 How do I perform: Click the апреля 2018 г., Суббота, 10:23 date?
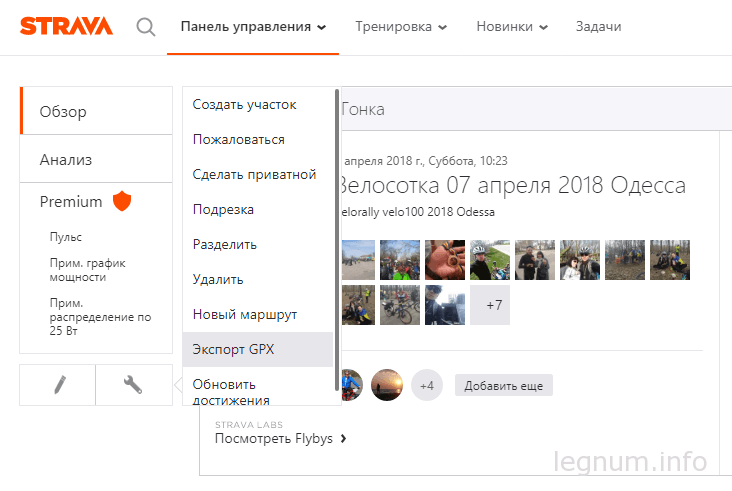click(425, 161)
